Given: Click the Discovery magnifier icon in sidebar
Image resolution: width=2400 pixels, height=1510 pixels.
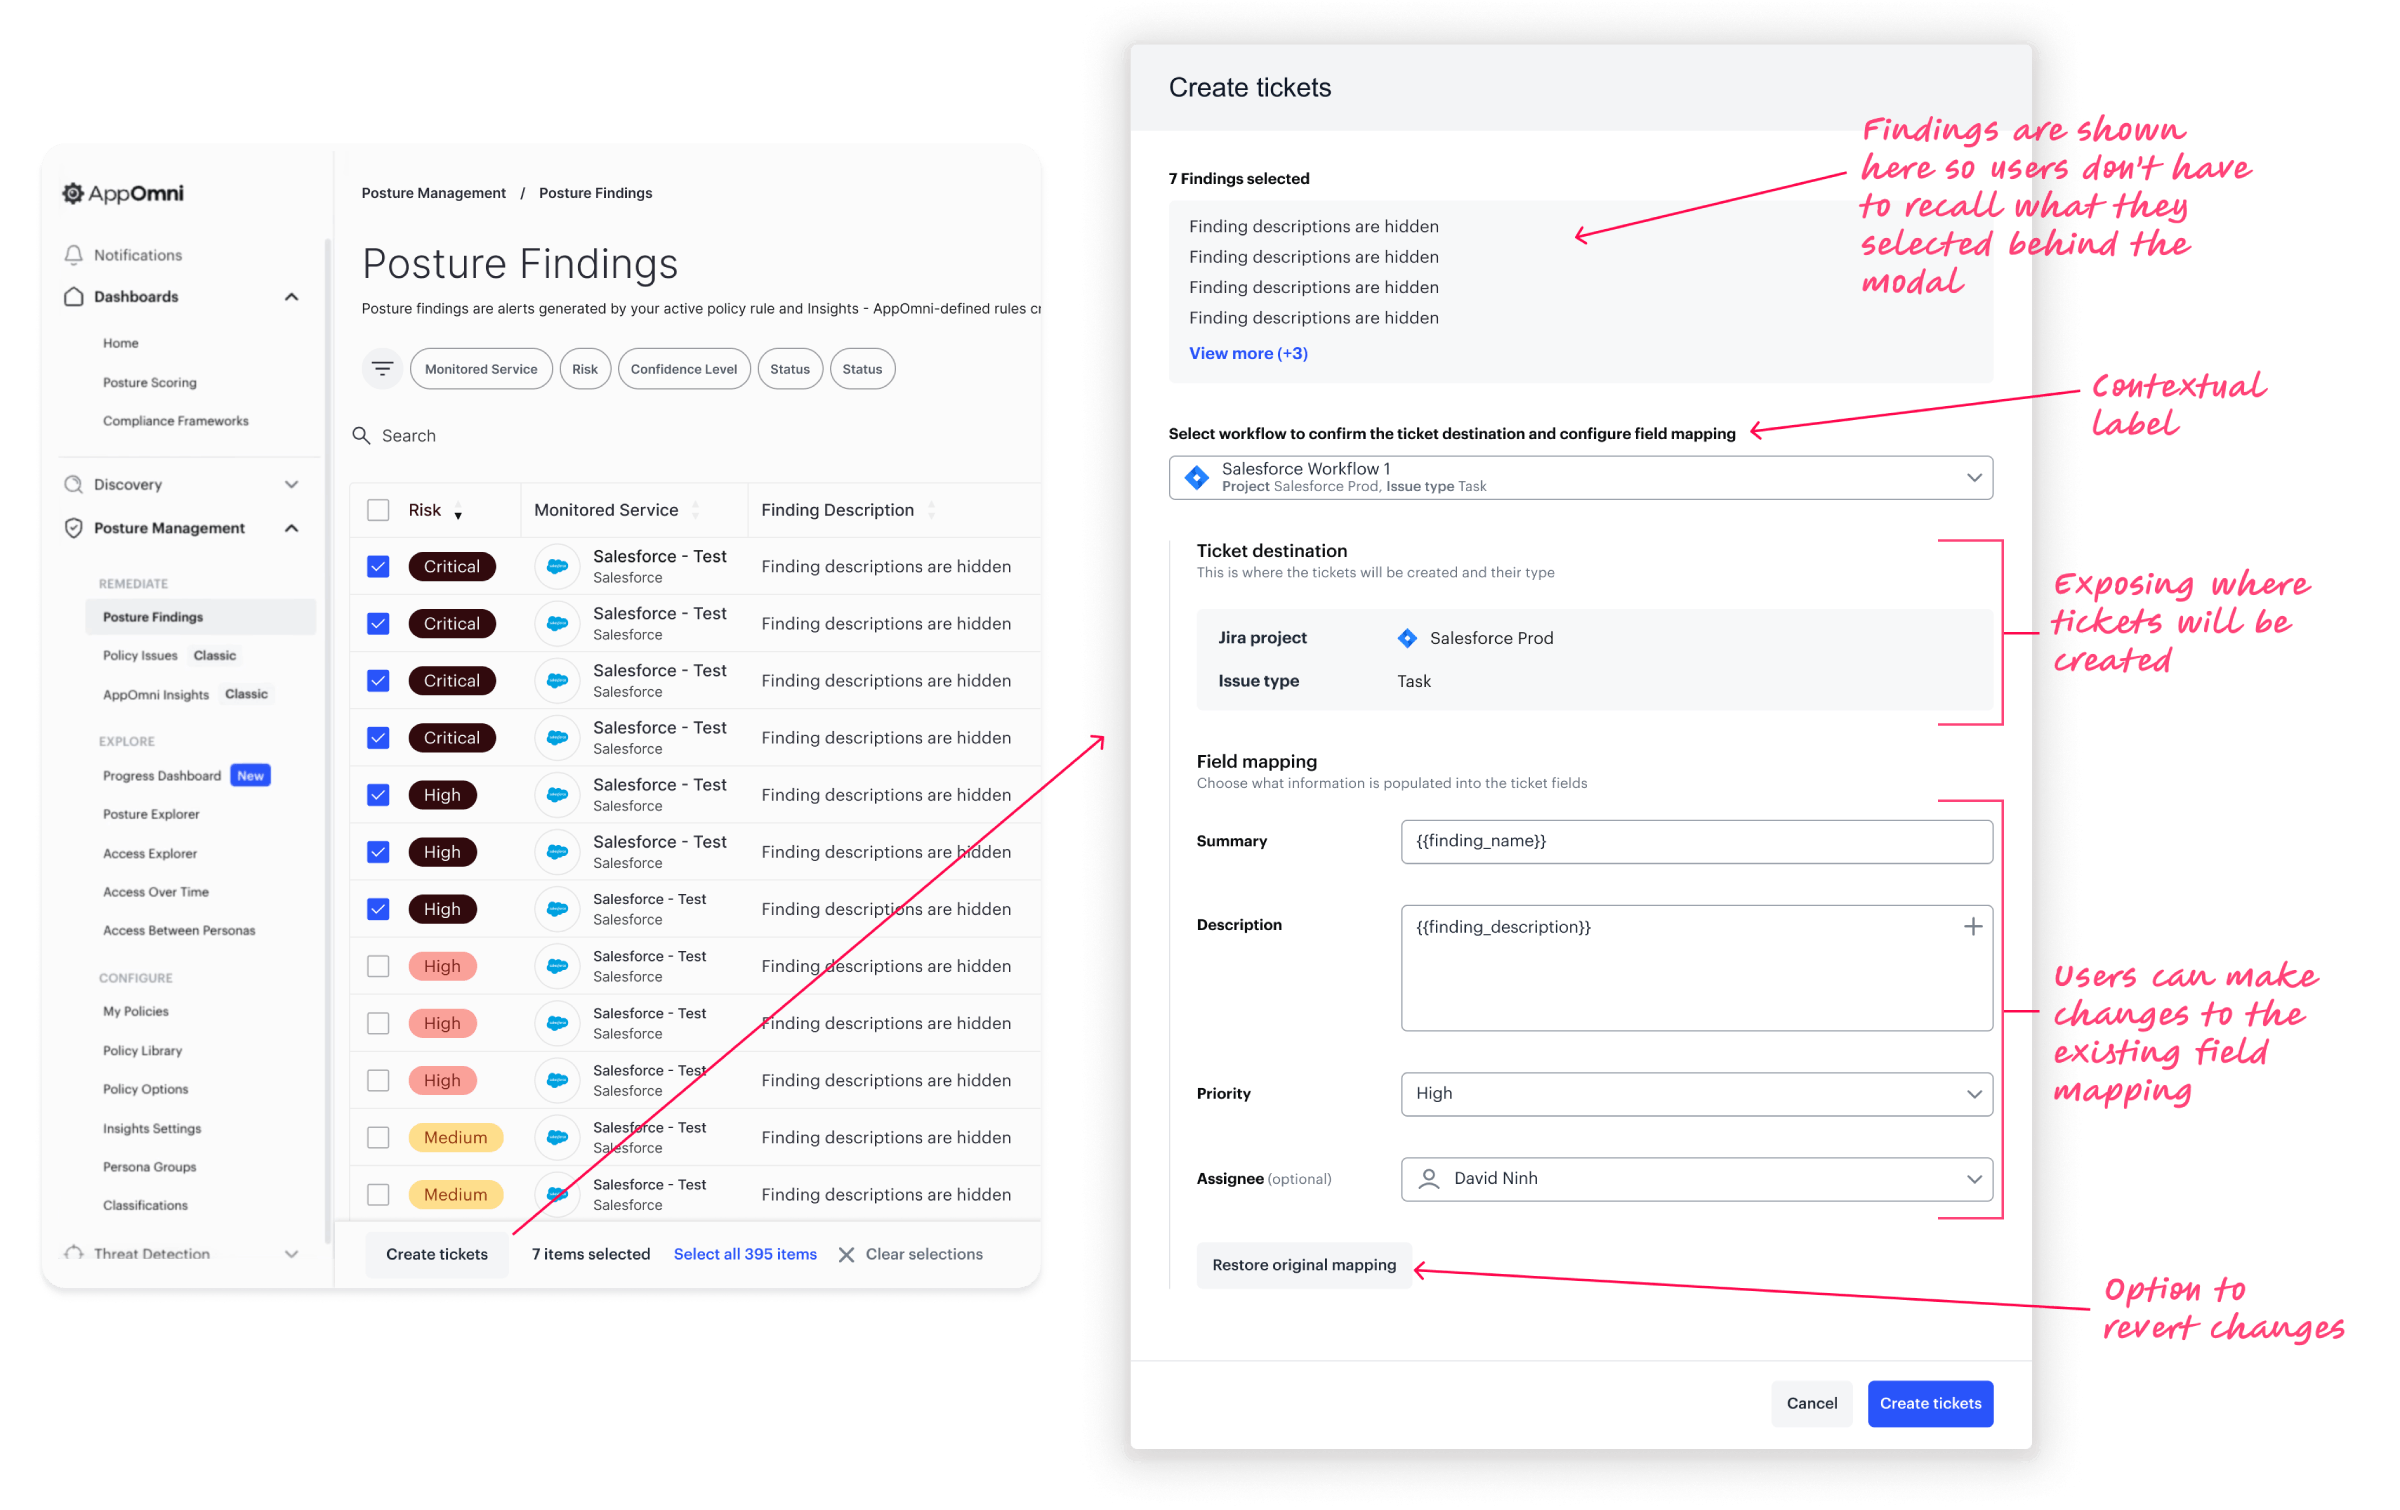Looking at the screenshot, I should (x=73, y=485).
